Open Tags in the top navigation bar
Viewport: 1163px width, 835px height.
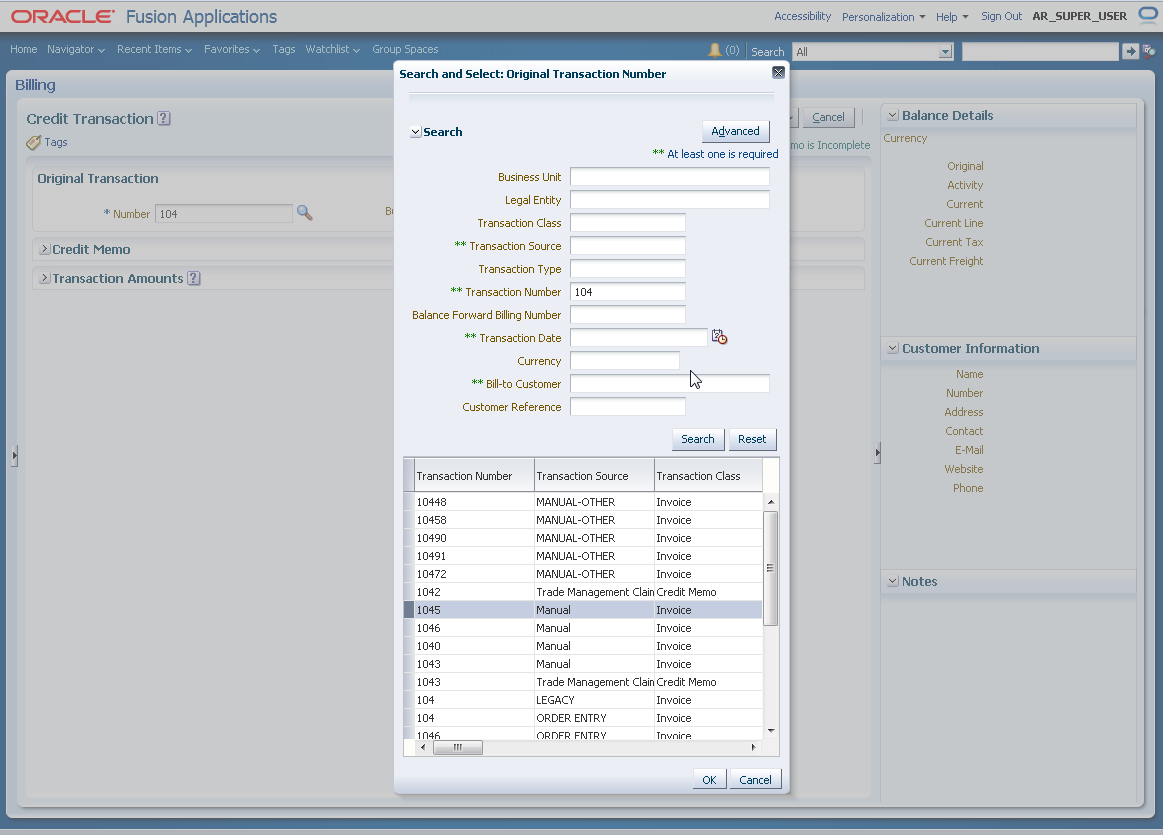pos(283,49)
